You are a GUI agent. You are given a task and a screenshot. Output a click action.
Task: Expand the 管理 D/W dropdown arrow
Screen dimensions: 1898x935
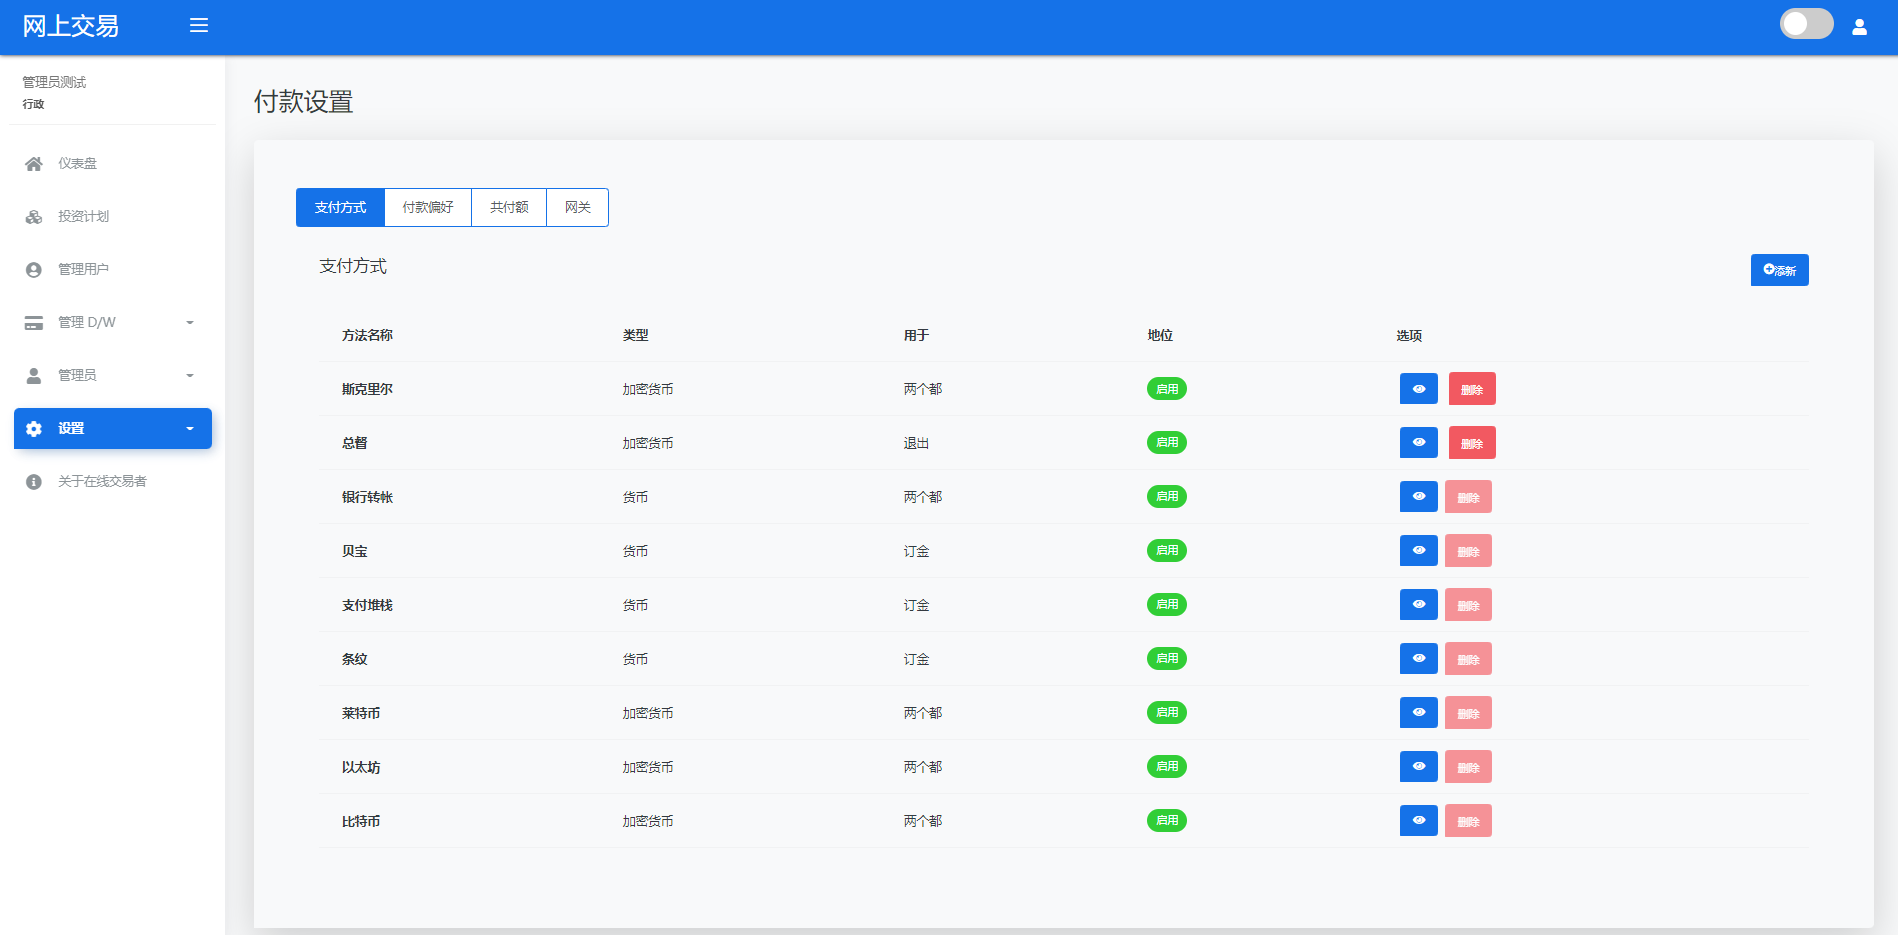pyautogui.click(x=190, y=323)
